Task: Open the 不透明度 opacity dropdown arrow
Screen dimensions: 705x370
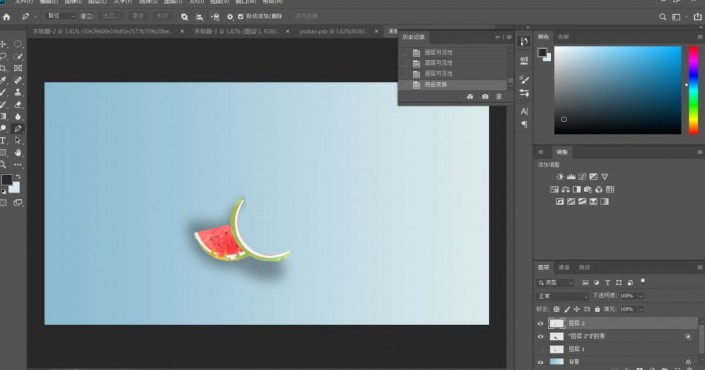Action: tap(641, 296)
